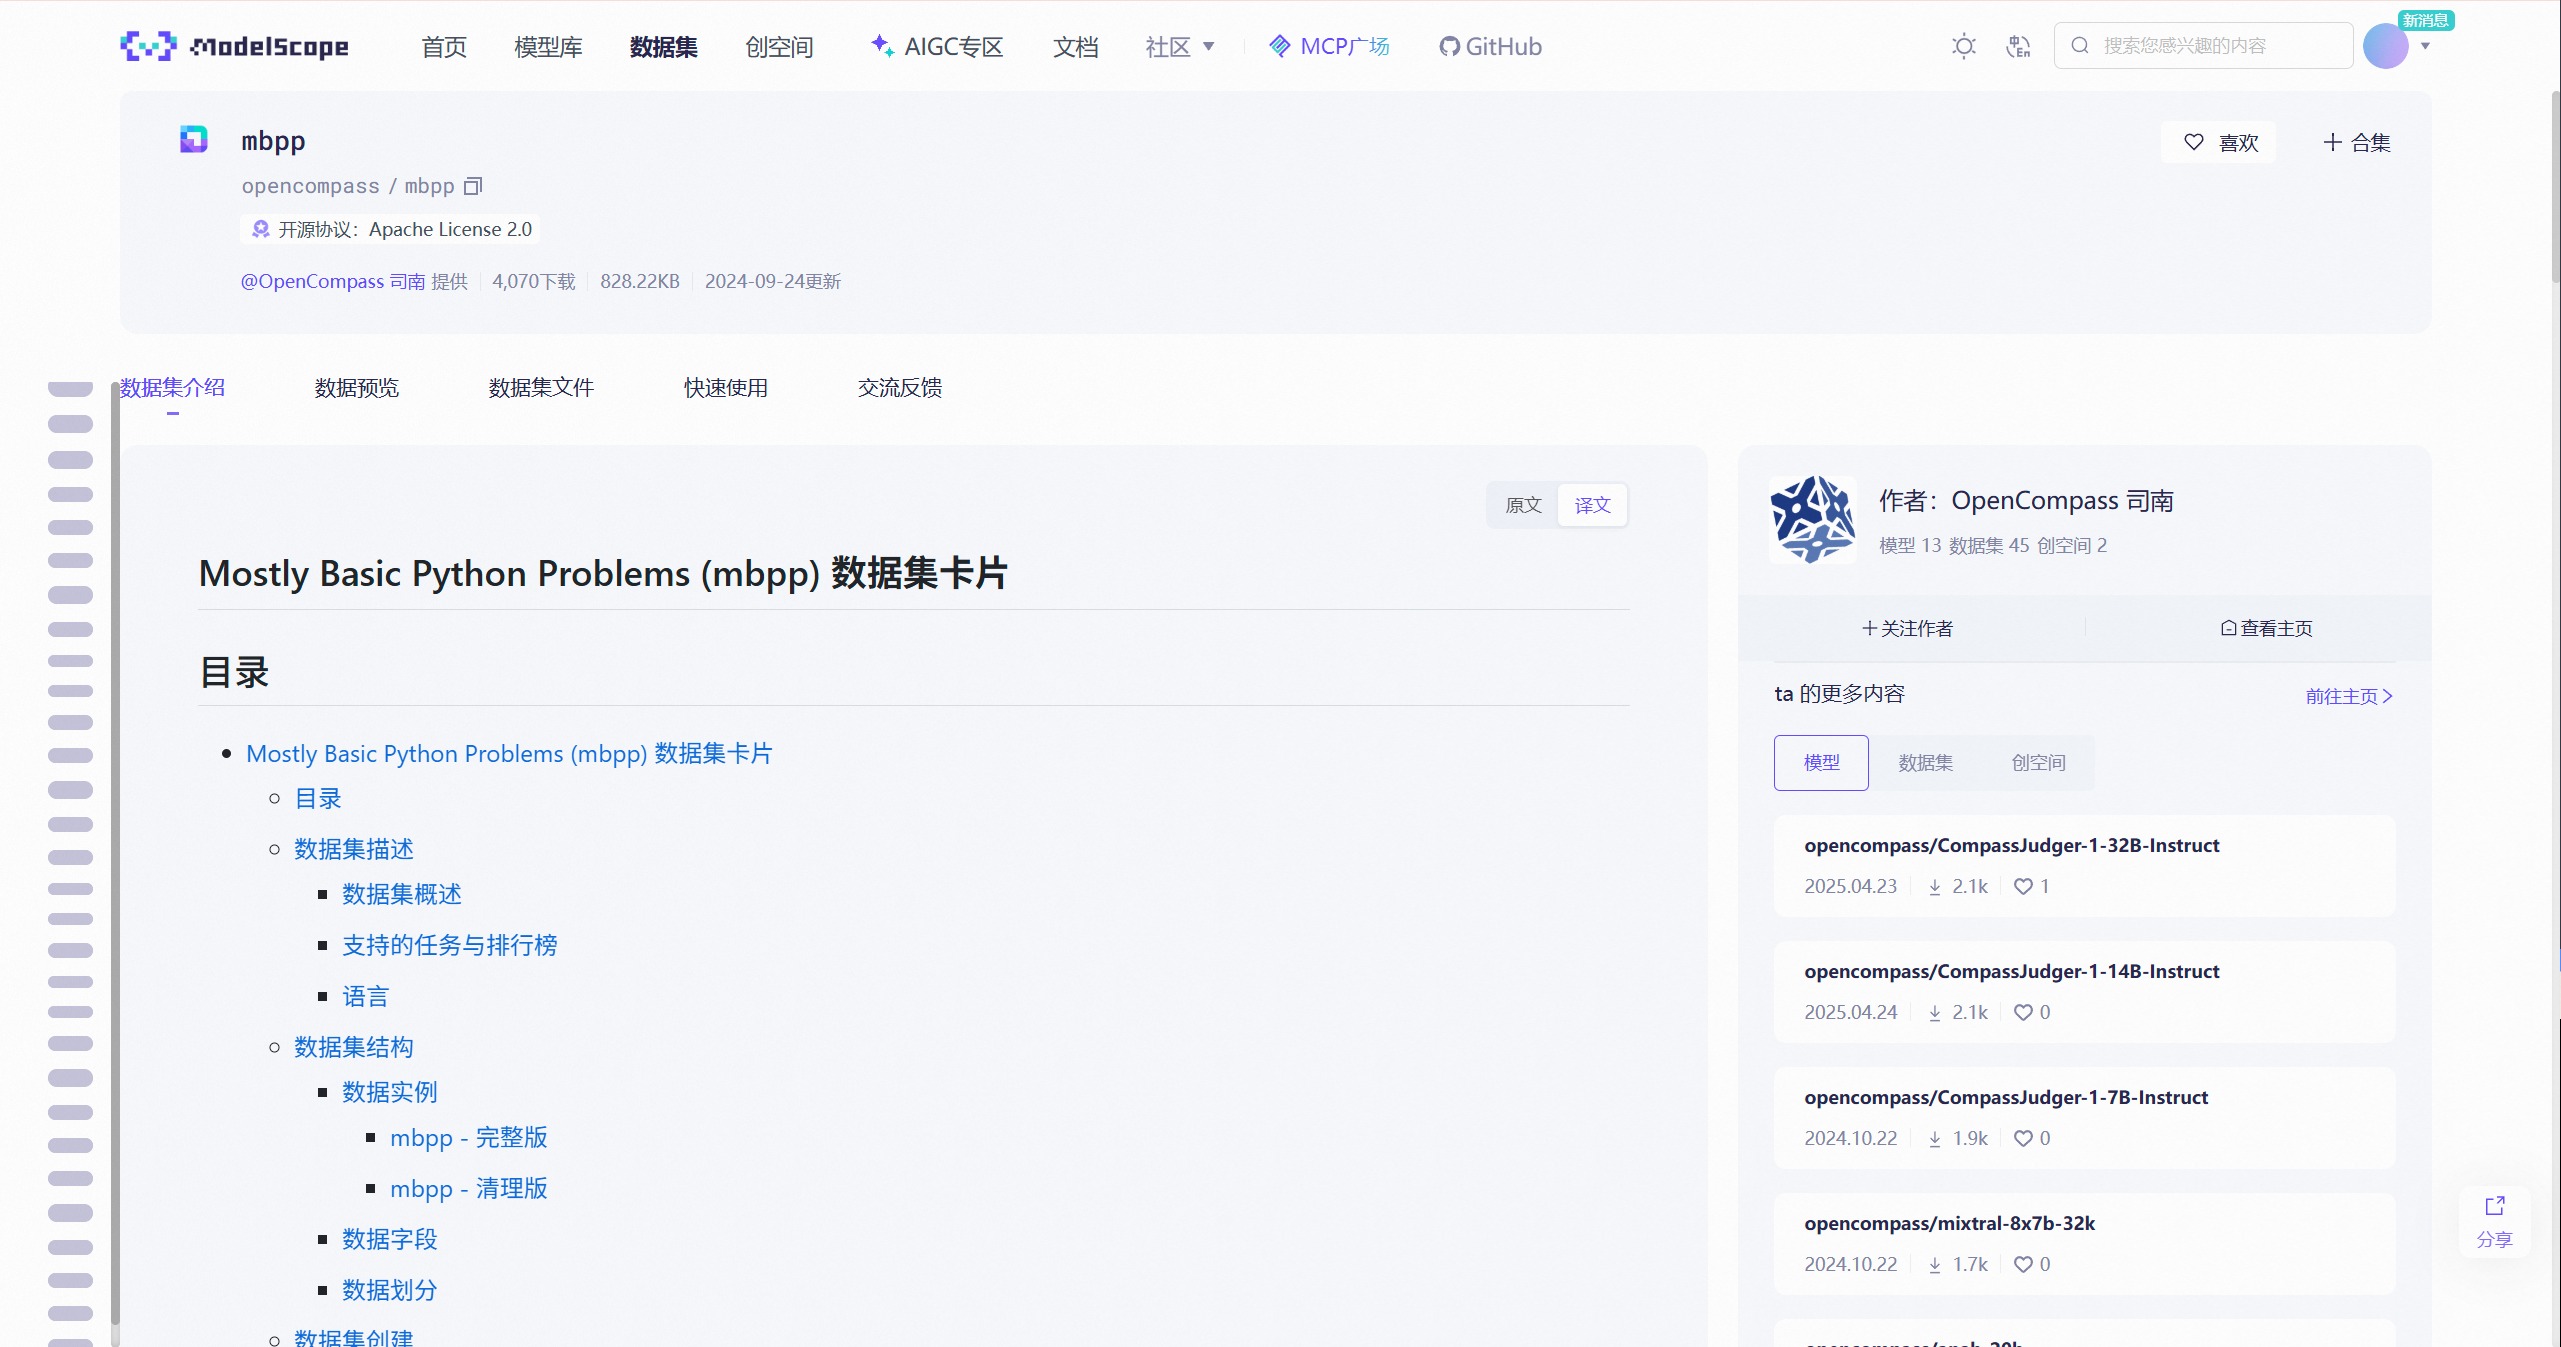Open the mbpp - 清理版 contents link

pos(469,1188)
